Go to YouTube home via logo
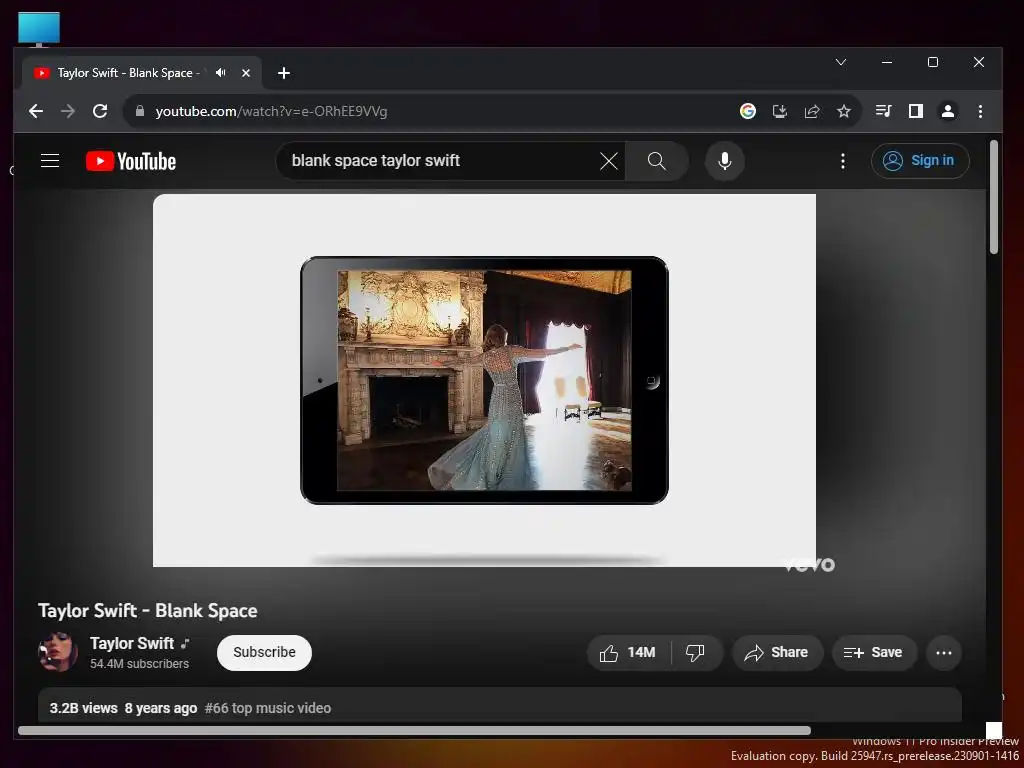1024x768 pixels. tap(131, 161)
